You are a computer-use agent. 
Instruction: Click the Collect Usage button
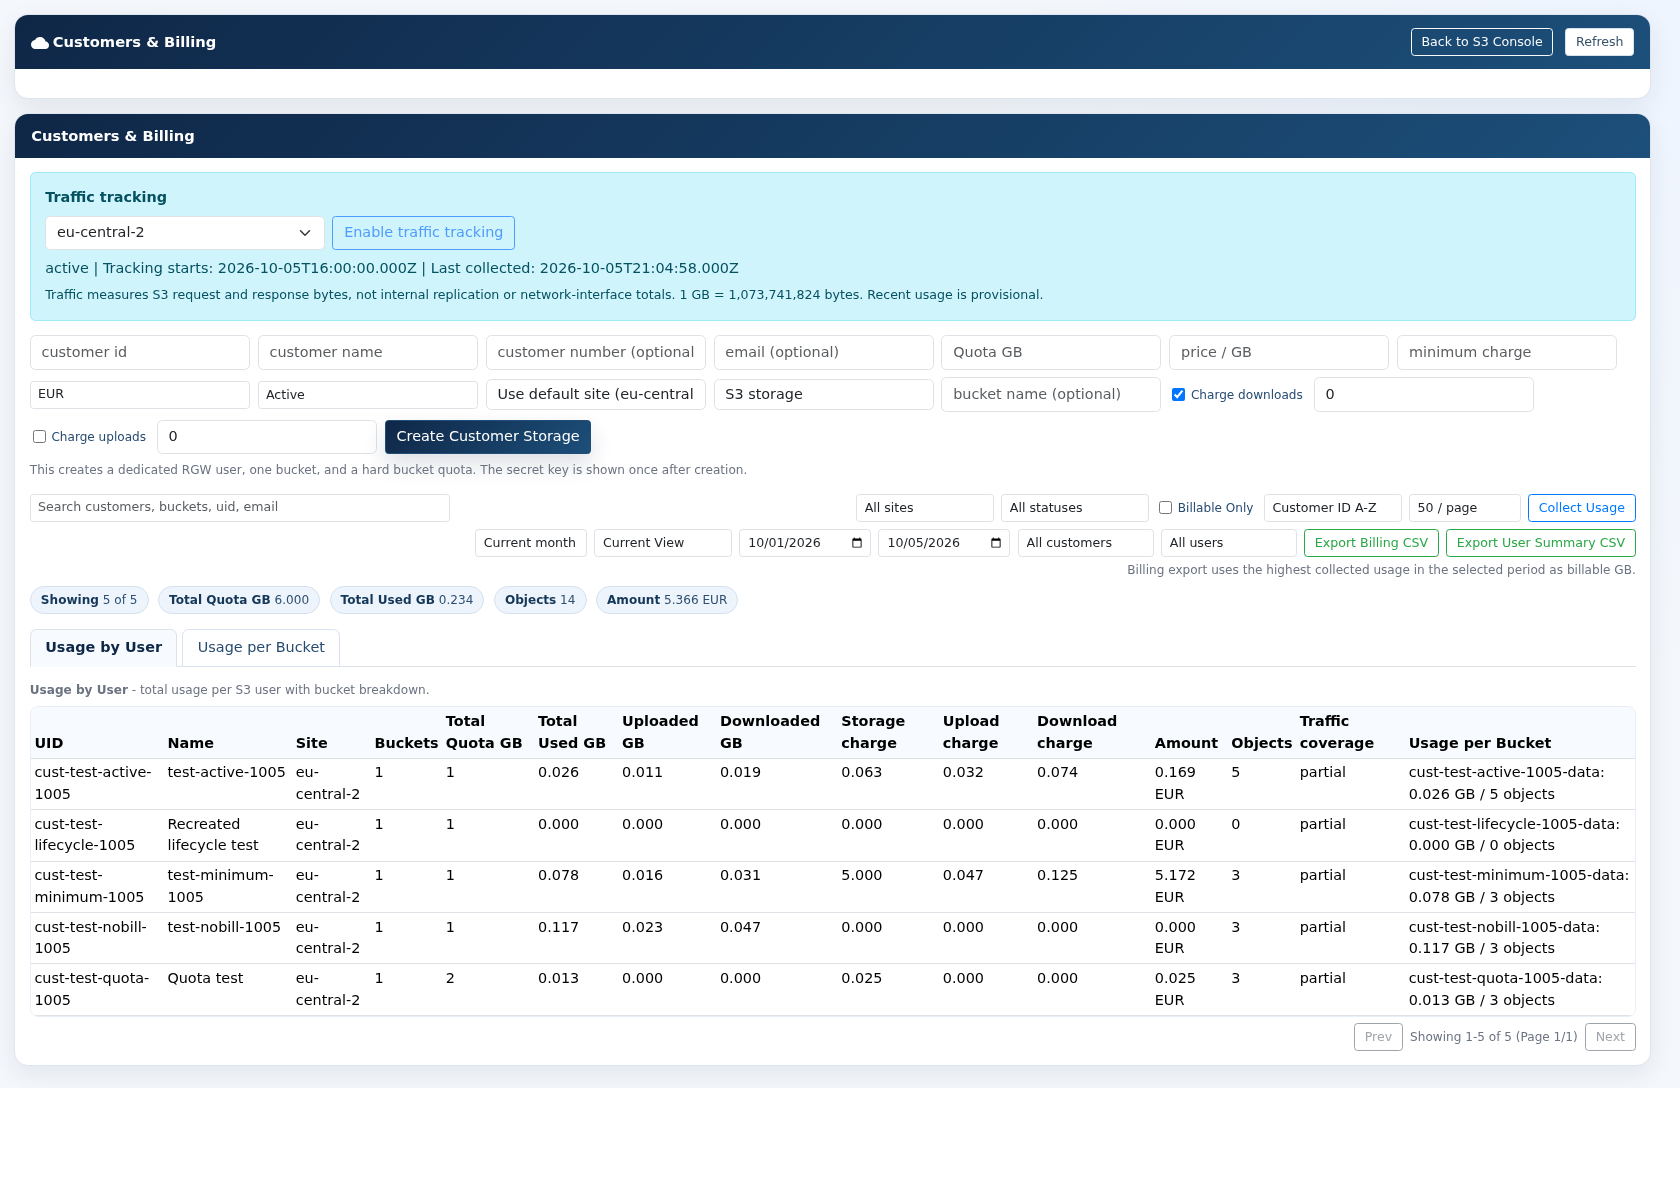click(x=1582, y=508)
